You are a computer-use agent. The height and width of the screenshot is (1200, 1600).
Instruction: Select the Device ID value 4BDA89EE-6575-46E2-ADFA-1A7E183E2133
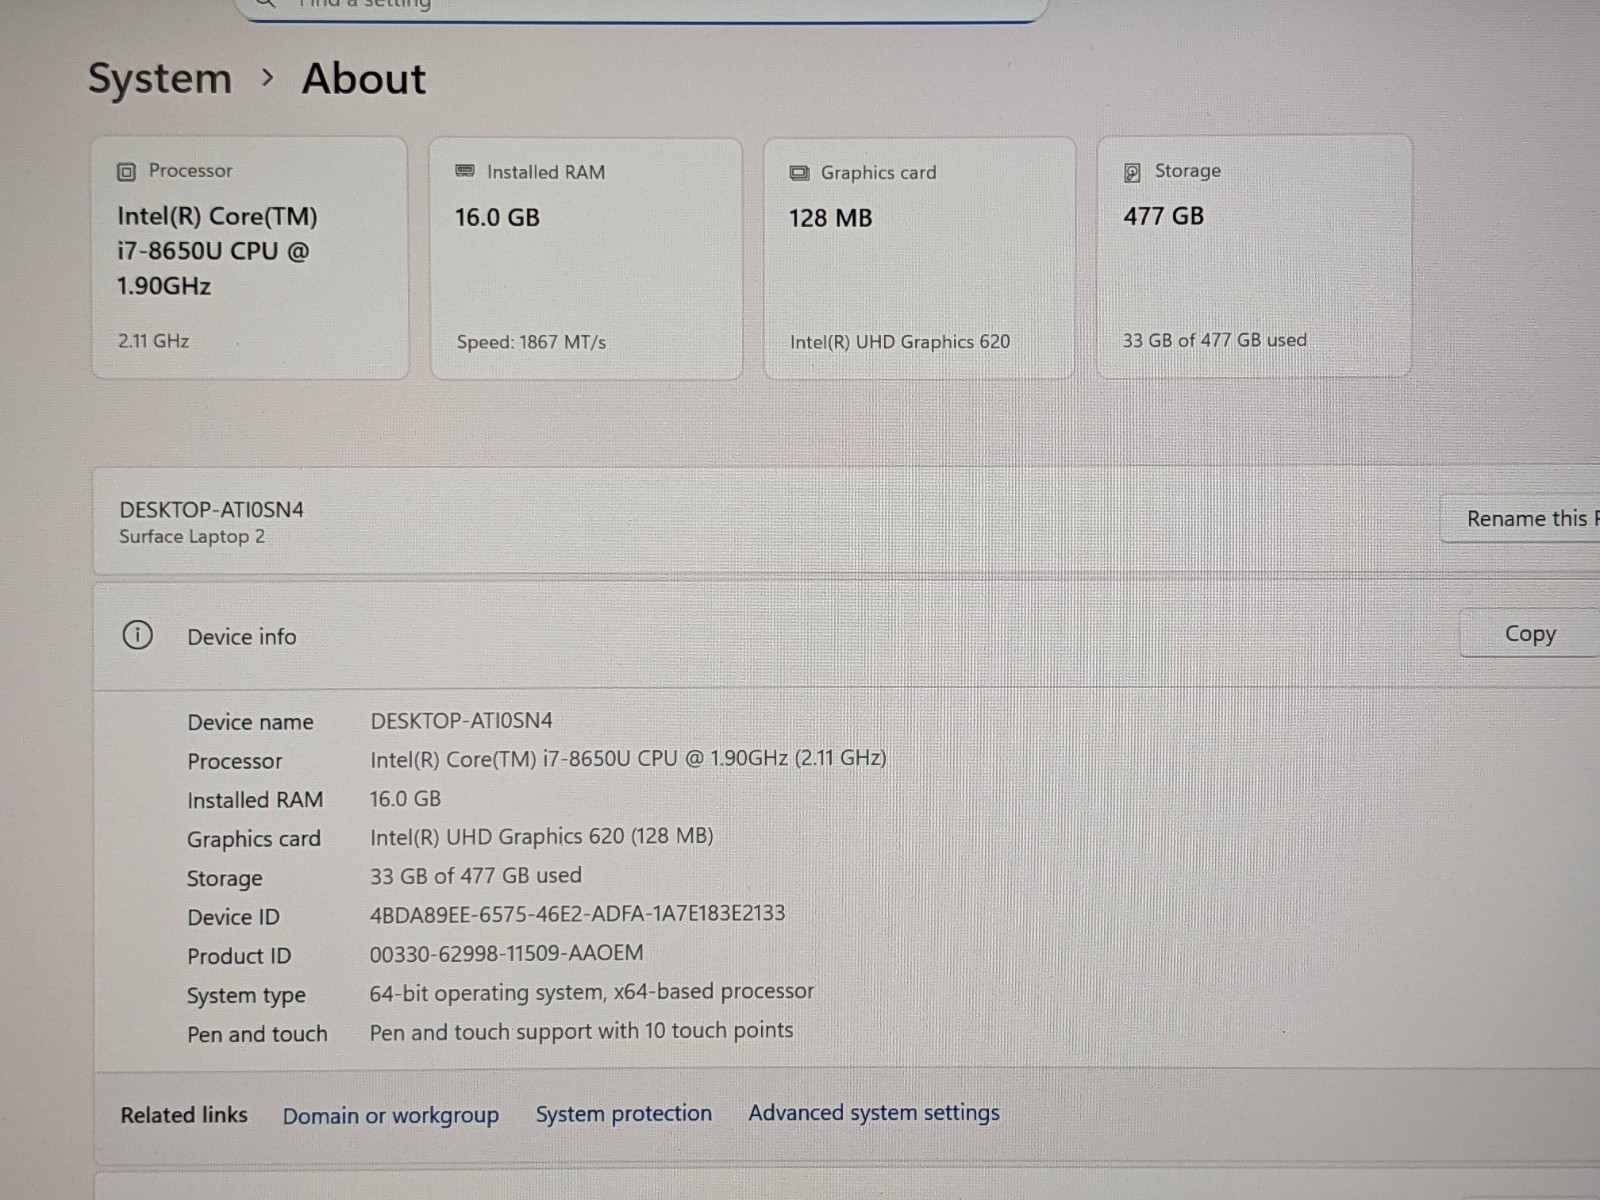(577, 913)
